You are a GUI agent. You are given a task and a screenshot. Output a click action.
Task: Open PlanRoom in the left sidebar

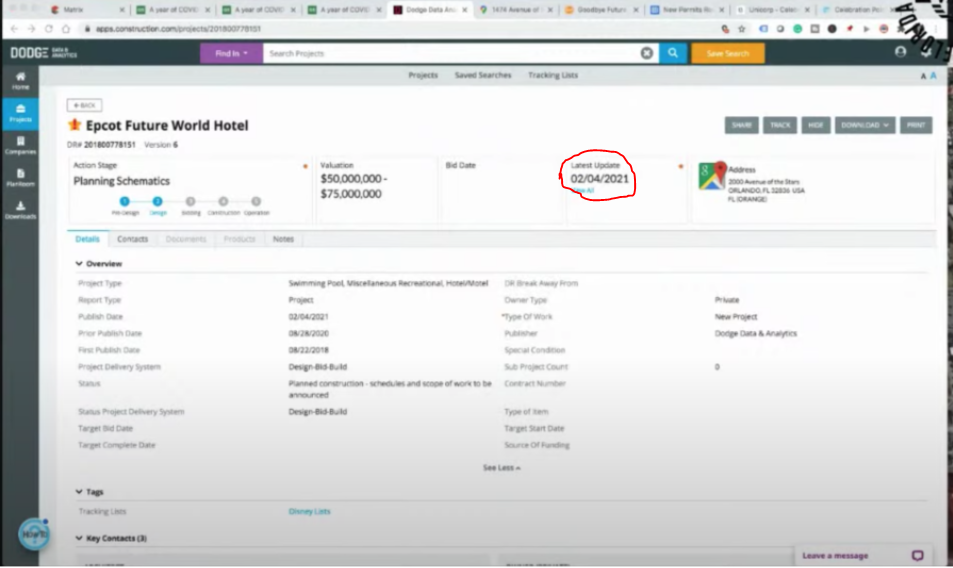tap(20, 177)
